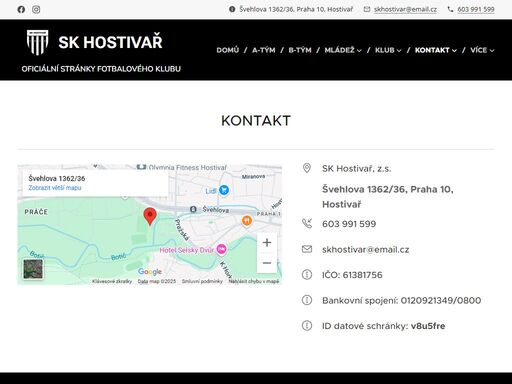The image size is (512, 384).
Task: Zoom out on the map with minus
Action: (x=267, y=263)
